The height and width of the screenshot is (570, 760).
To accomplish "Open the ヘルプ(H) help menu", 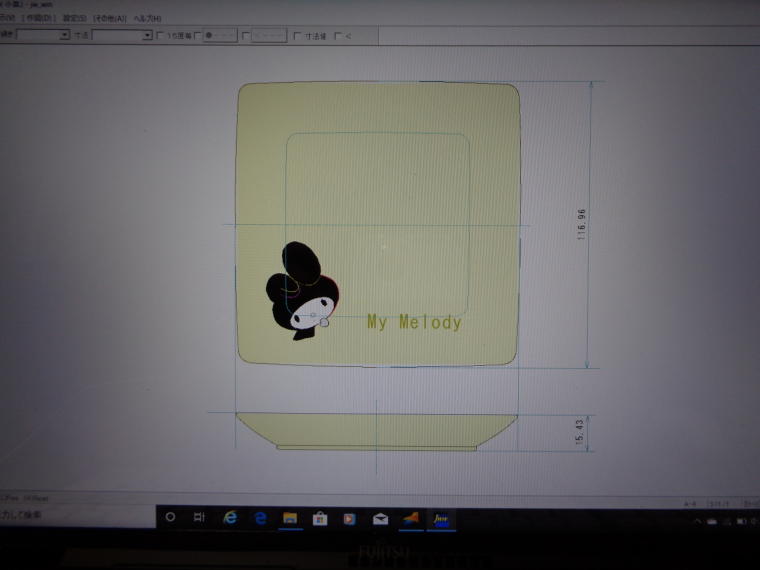I will 147,18.
